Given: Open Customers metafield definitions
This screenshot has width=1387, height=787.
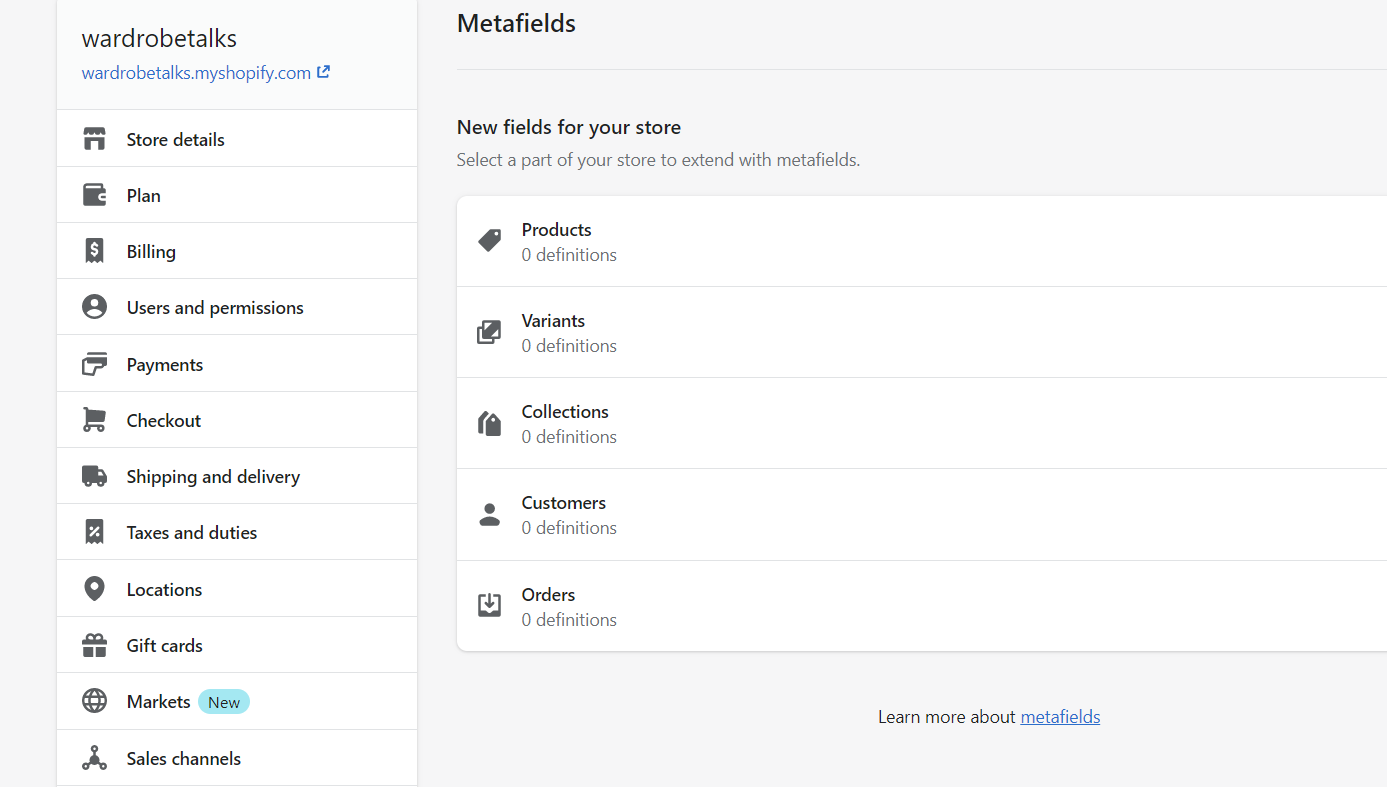Looking at the screenshot, I should point(922,514).
